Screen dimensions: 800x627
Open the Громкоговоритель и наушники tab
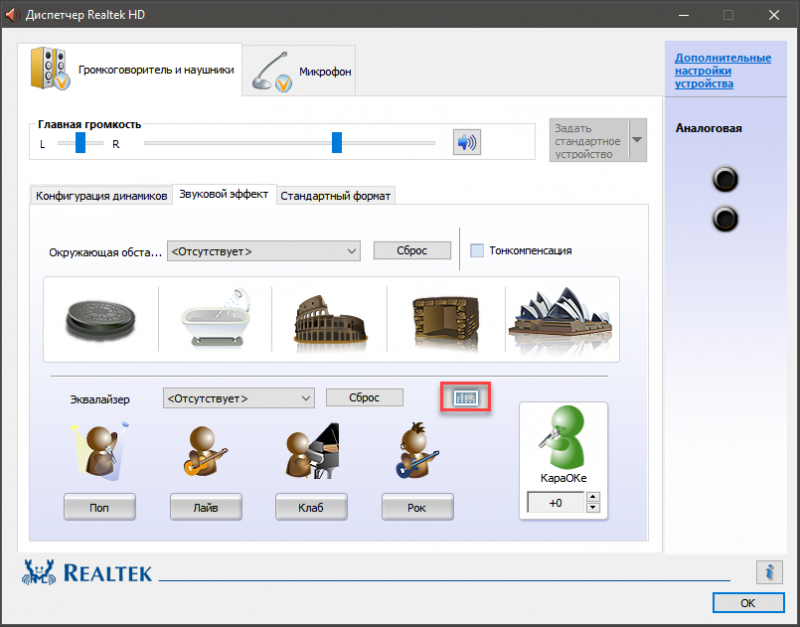coord(130,70)
